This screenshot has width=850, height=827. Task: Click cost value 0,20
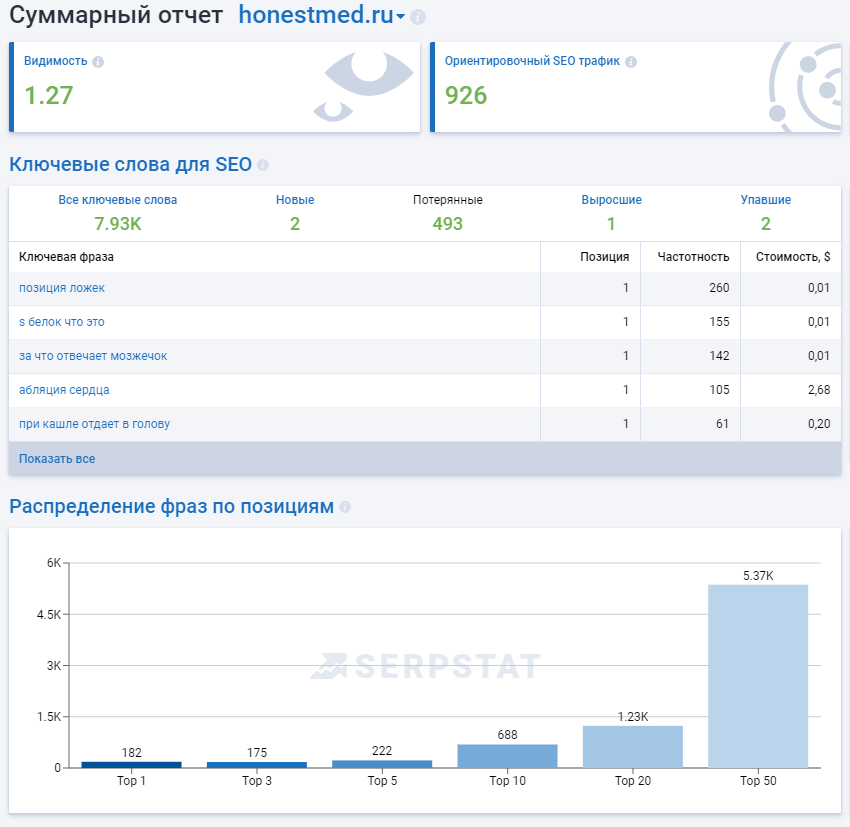[x=819, y=424]
